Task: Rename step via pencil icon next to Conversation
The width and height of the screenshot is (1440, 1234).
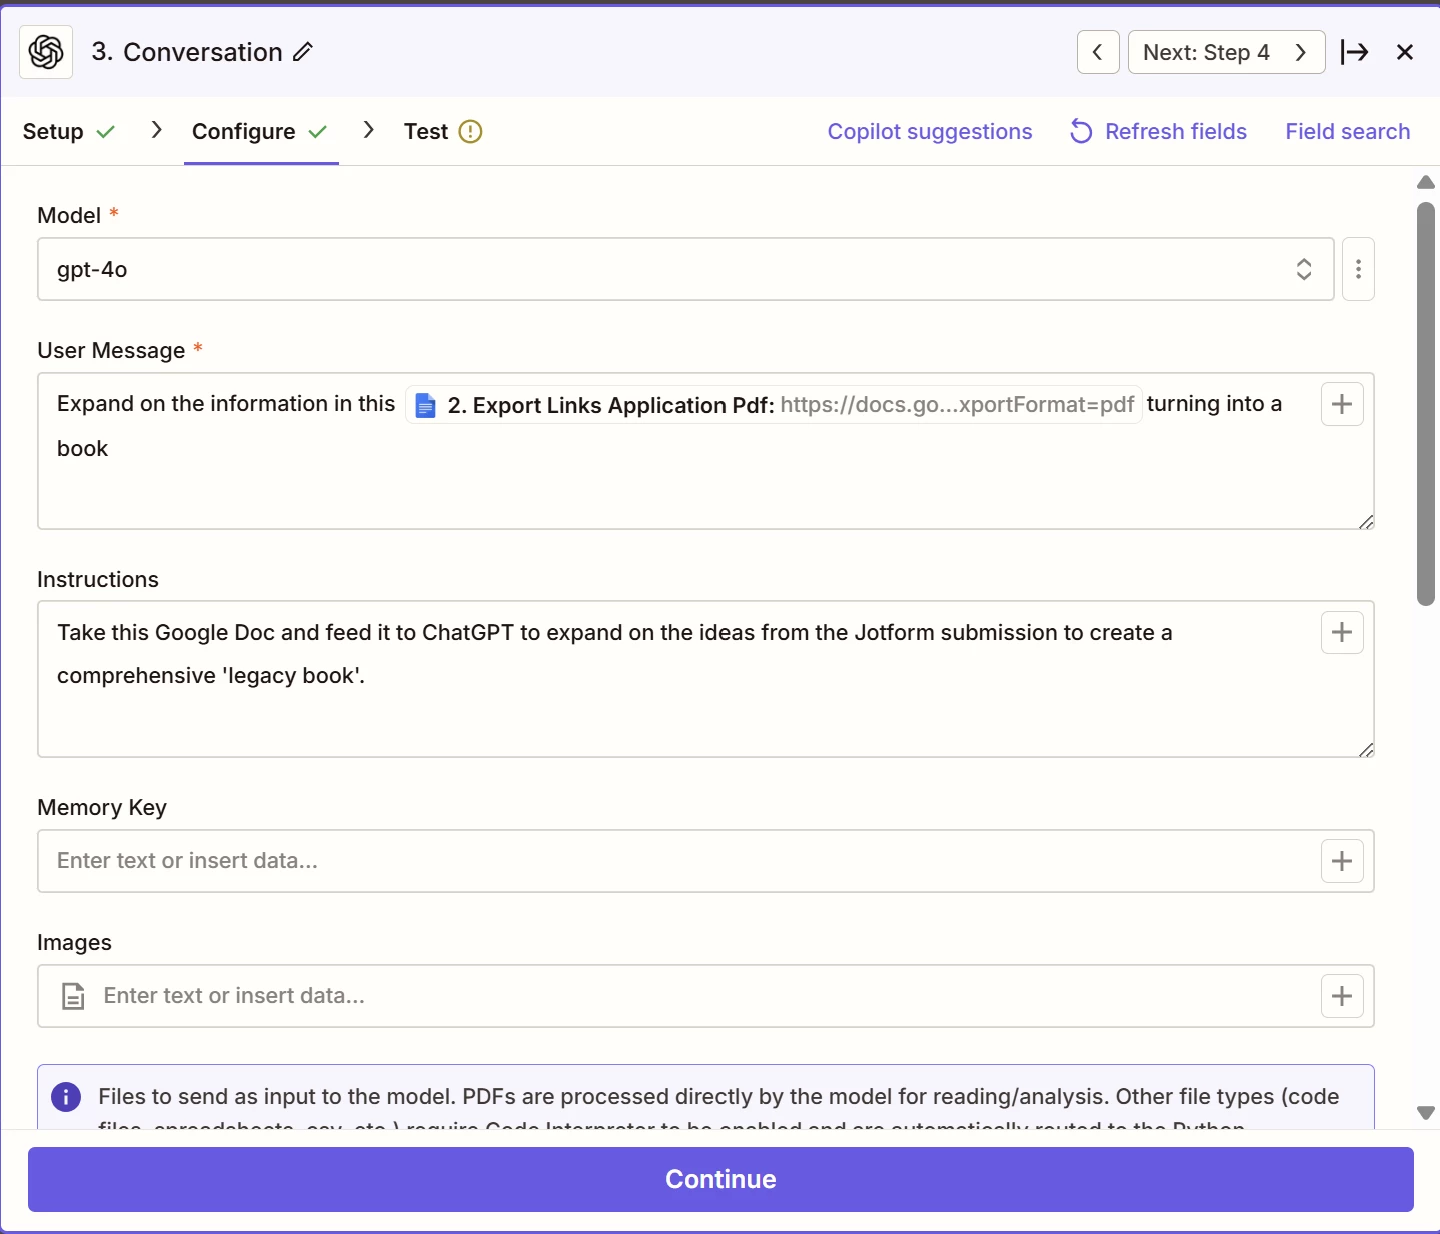Action: pos(303,52)
